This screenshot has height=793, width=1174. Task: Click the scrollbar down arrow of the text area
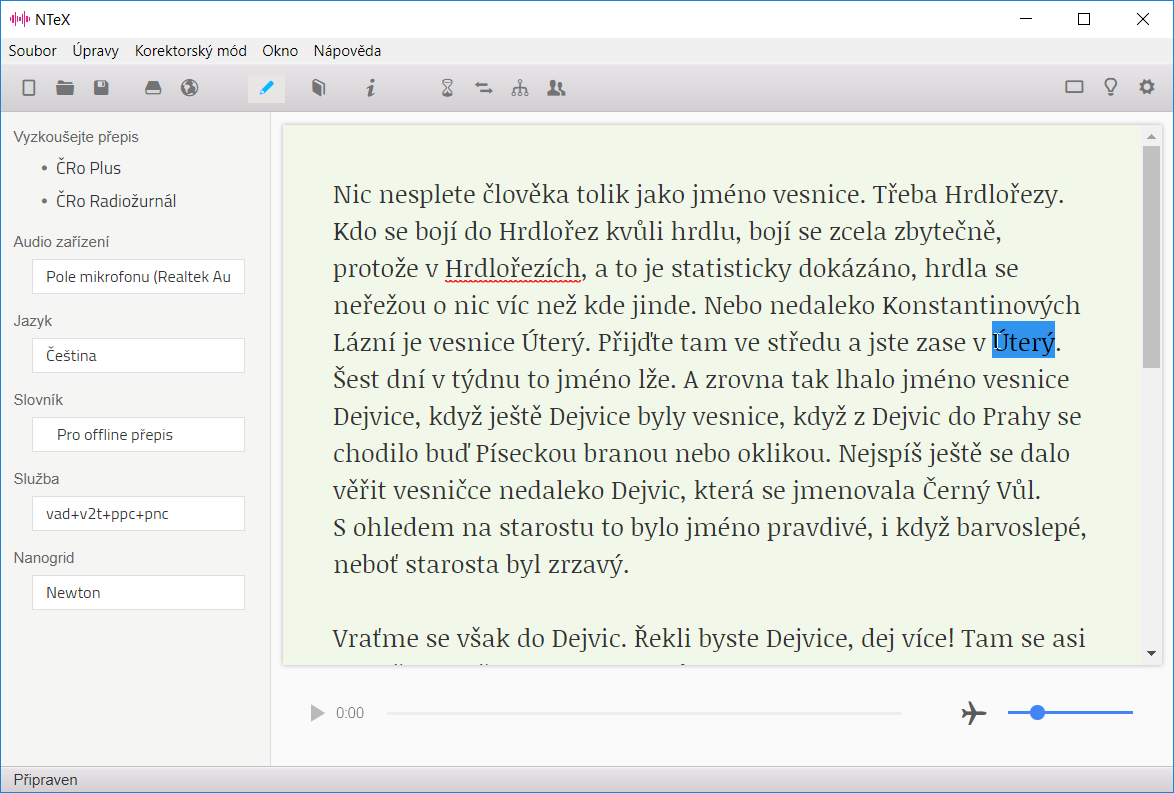[1152, 654]
